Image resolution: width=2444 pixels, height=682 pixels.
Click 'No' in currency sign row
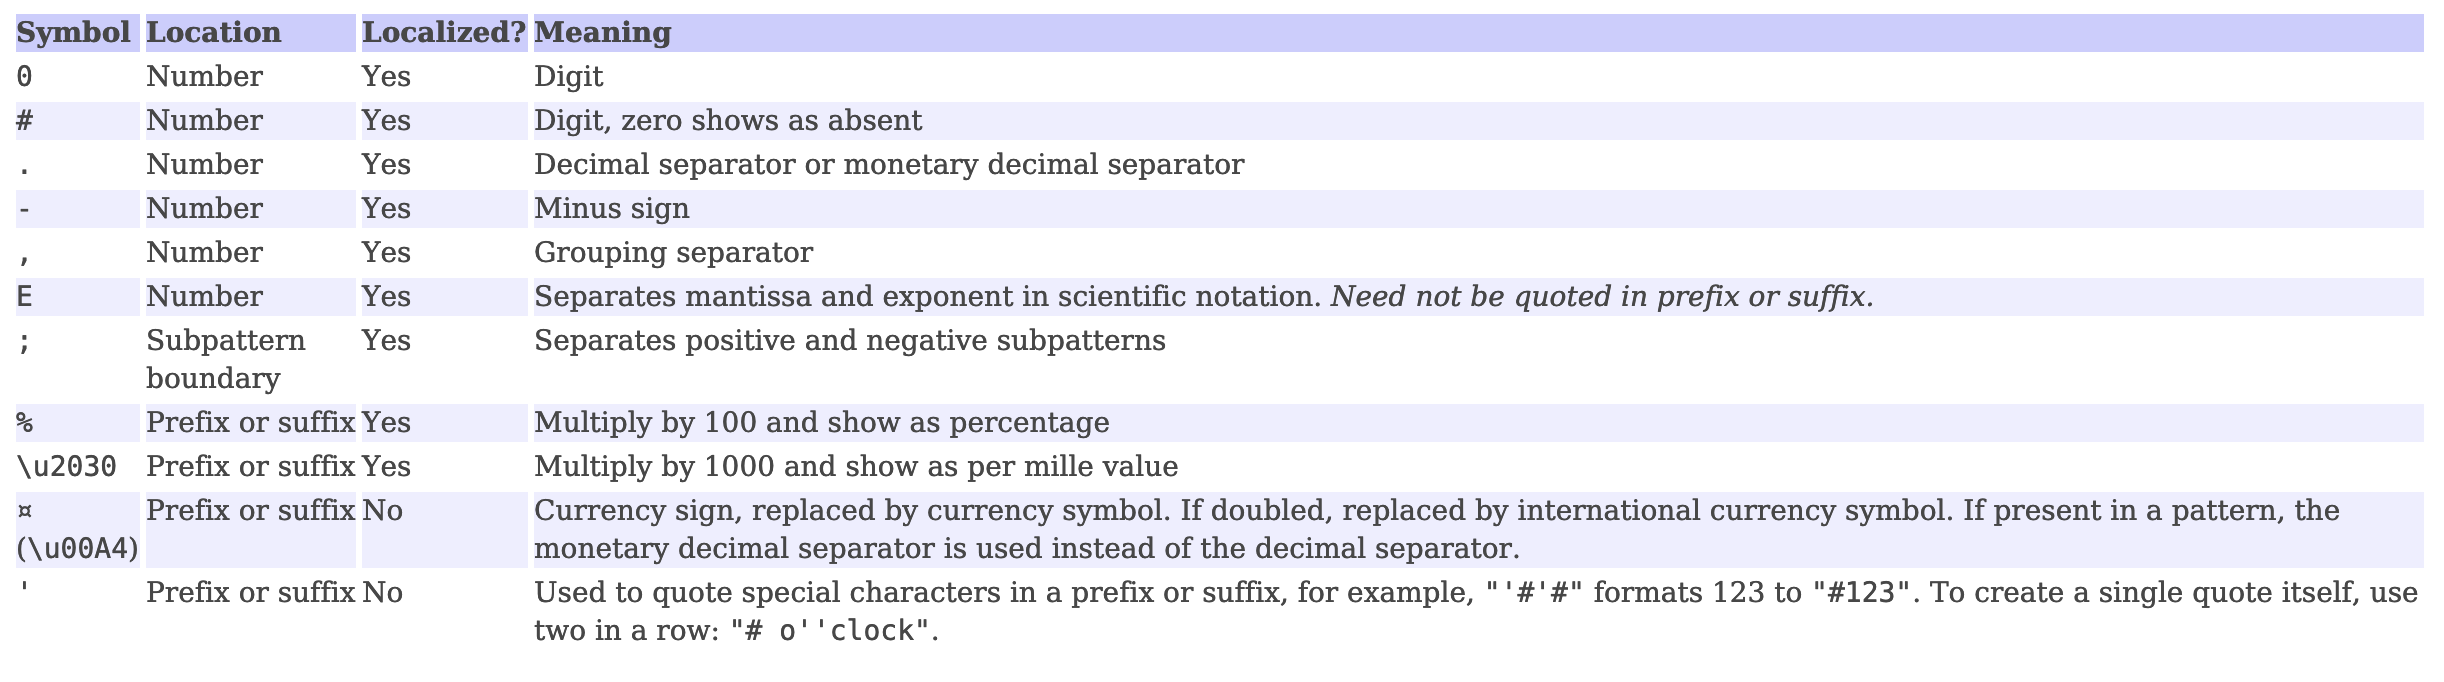(382, 511)
